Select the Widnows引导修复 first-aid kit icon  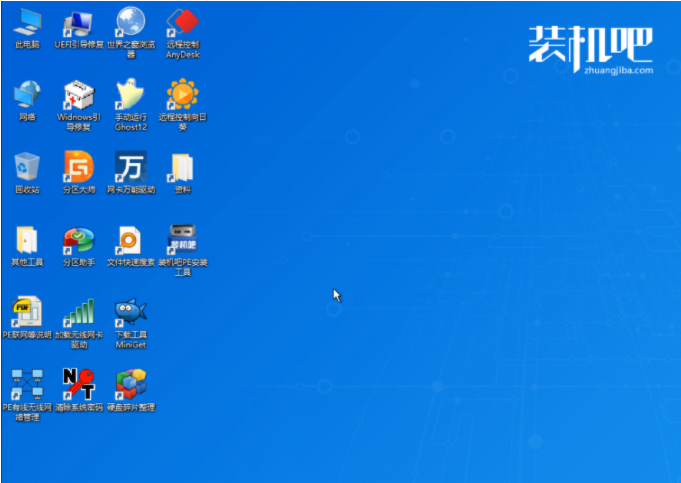(x=79, y=95)
